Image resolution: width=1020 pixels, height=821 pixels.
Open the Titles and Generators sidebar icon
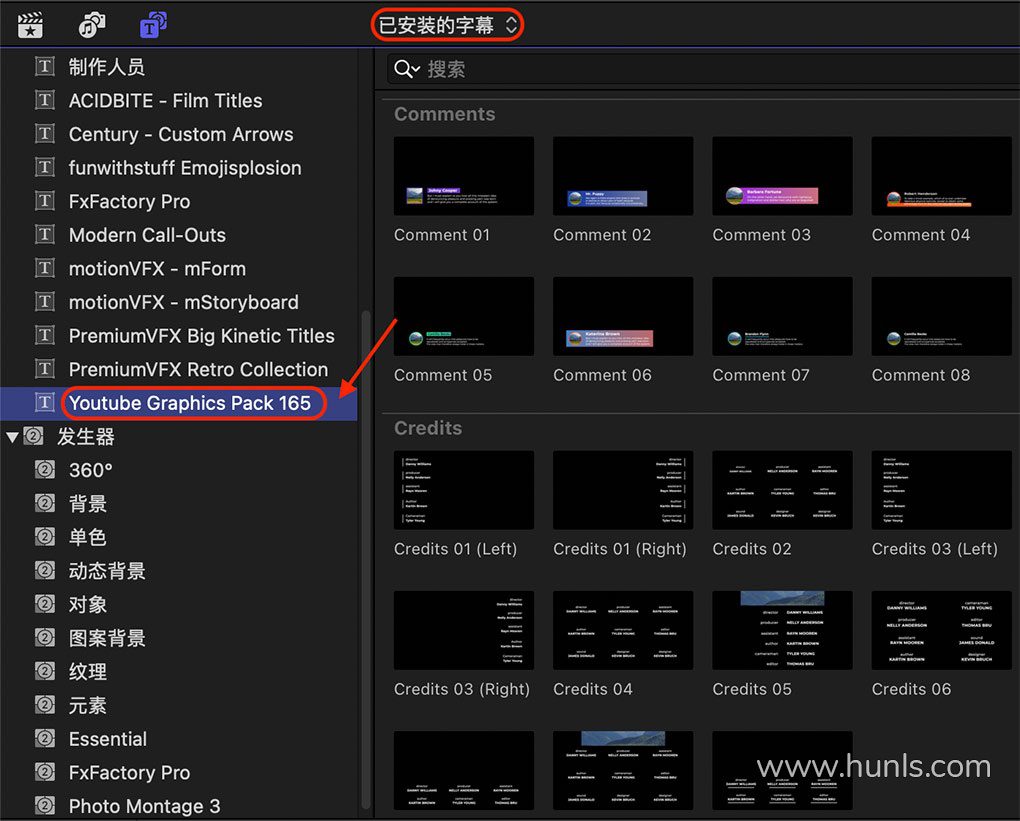[x=153, y=25]
